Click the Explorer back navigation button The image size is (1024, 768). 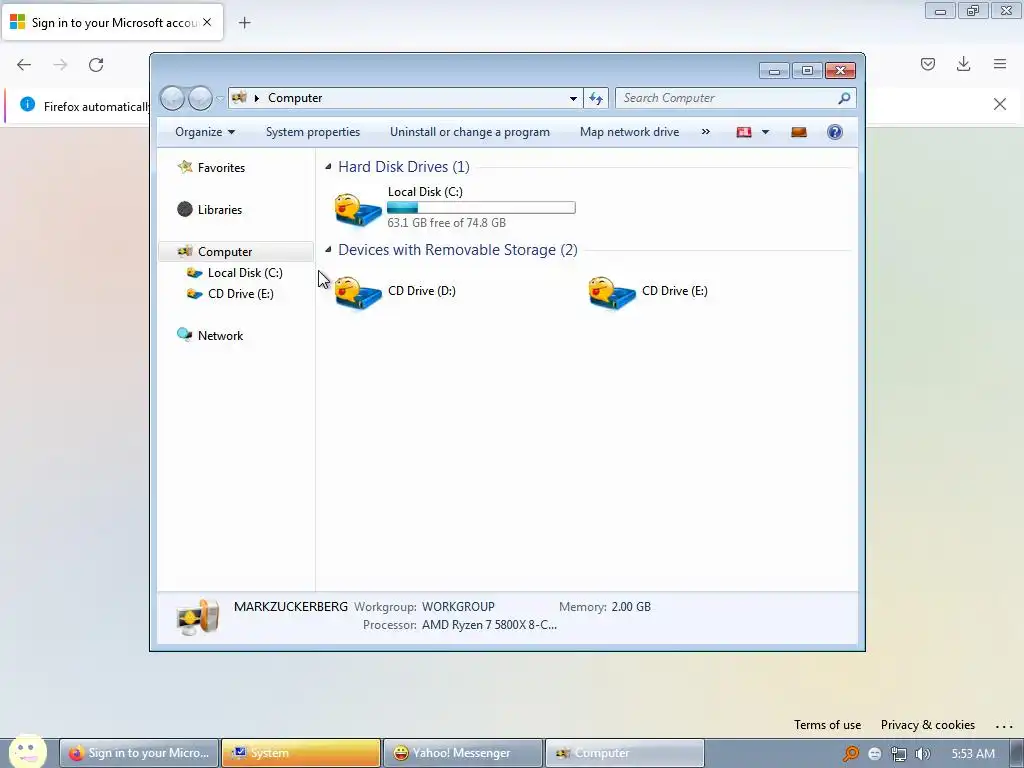172,98
